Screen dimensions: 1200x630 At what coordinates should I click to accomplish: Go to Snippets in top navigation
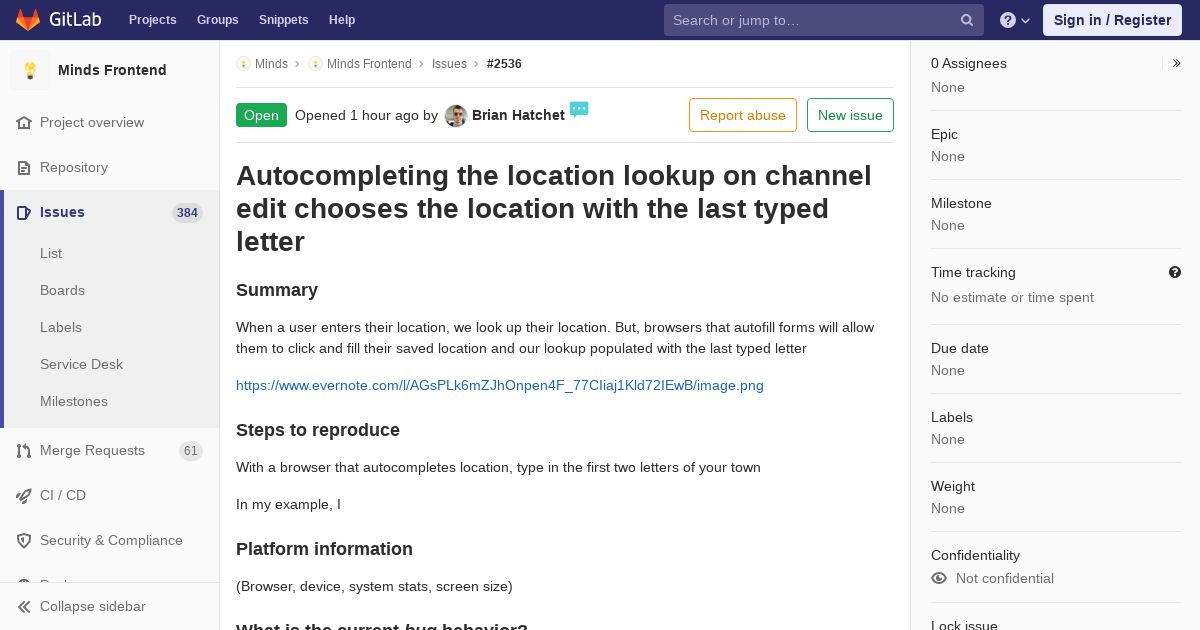pos(283,20)
